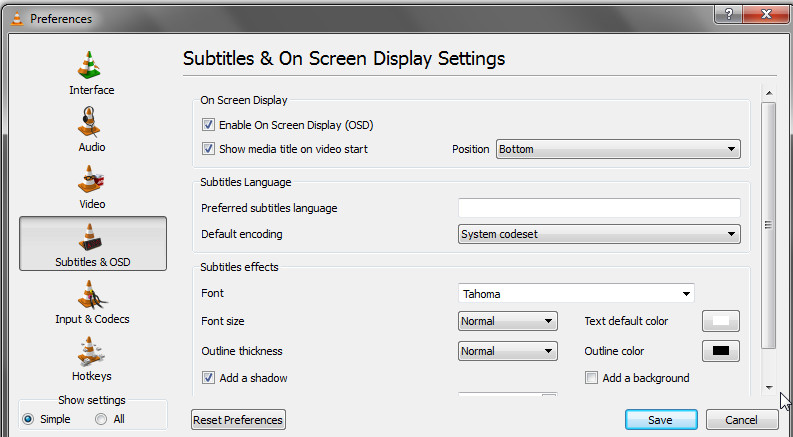Screen dimensions: 793x437
Task: Open Input & Codecs cone icon
Action: 92,295
